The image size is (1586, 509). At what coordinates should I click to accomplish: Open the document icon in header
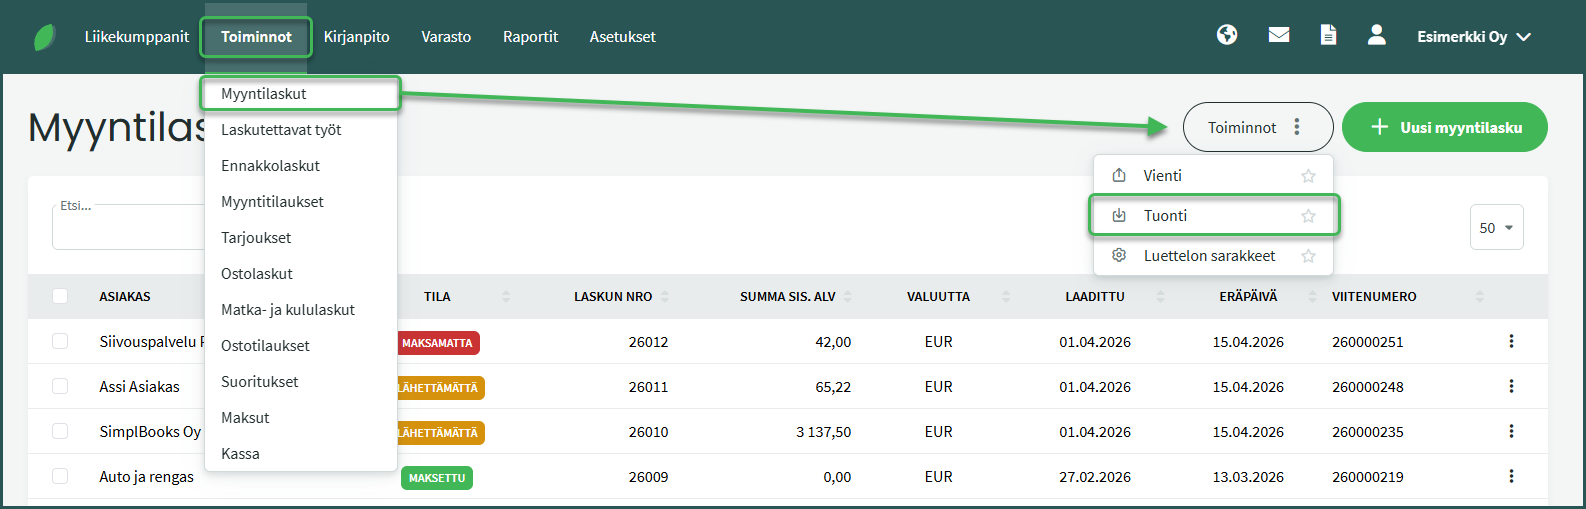click(1328, 35)
